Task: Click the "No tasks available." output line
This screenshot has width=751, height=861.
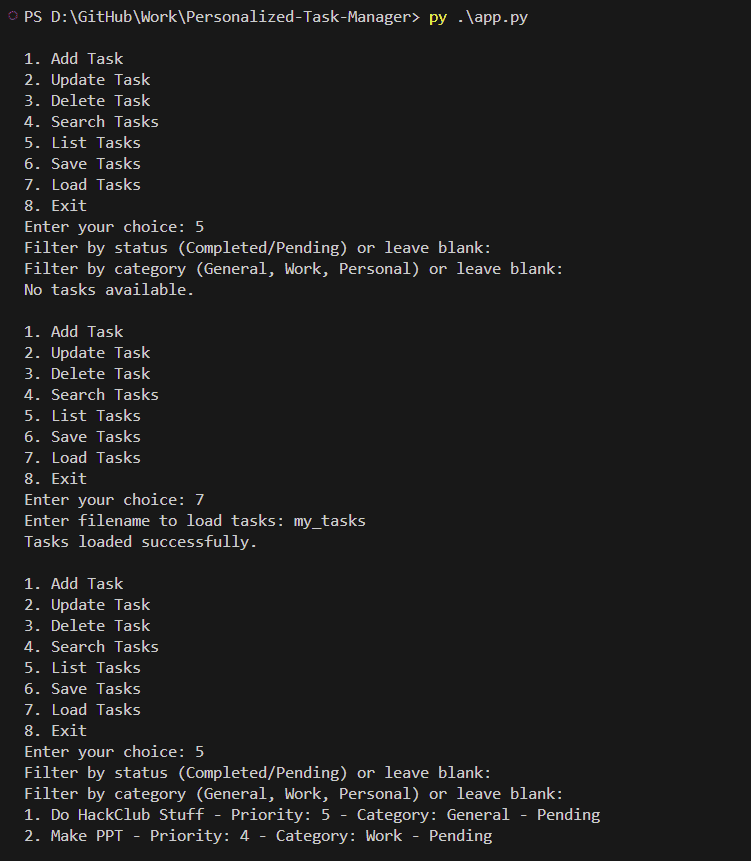Action: click(109, 290)
